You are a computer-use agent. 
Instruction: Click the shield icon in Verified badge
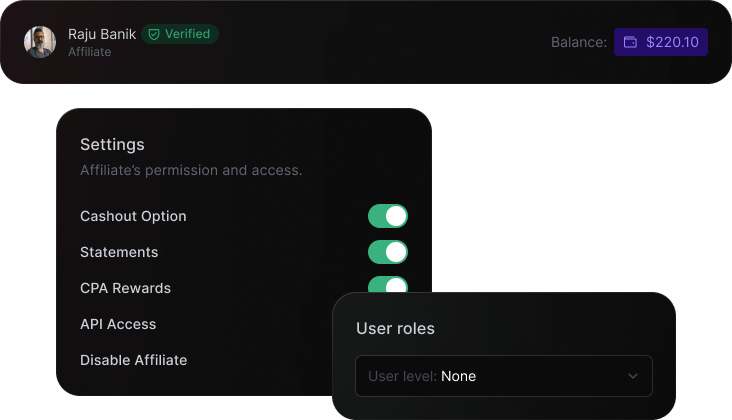point(154,34)
